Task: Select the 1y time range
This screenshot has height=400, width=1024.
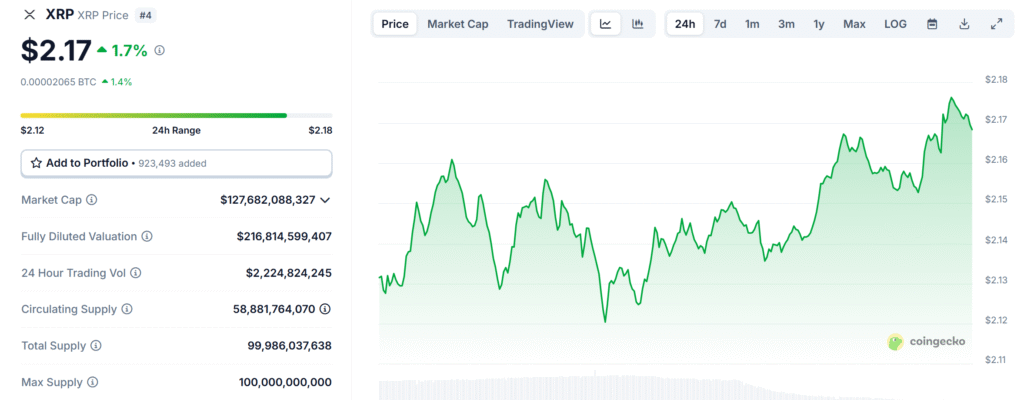Action: coord(819,24)
